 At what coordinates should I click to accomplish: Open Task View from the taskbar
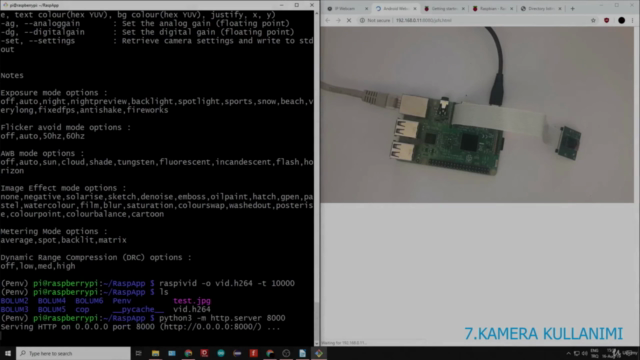tap(139, 353)
